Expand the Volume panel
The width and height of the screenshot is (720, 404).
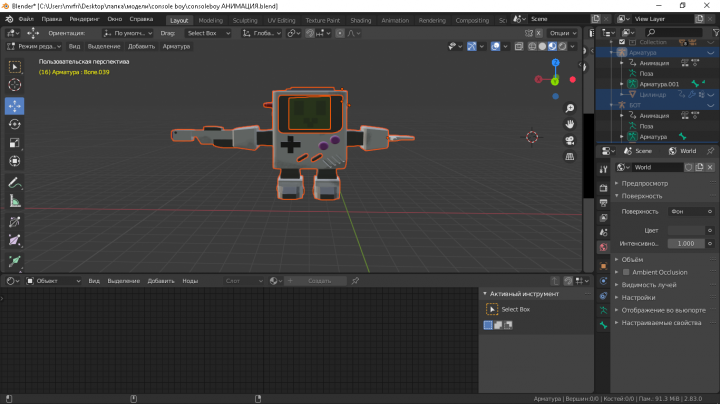[x=632, y=260]
